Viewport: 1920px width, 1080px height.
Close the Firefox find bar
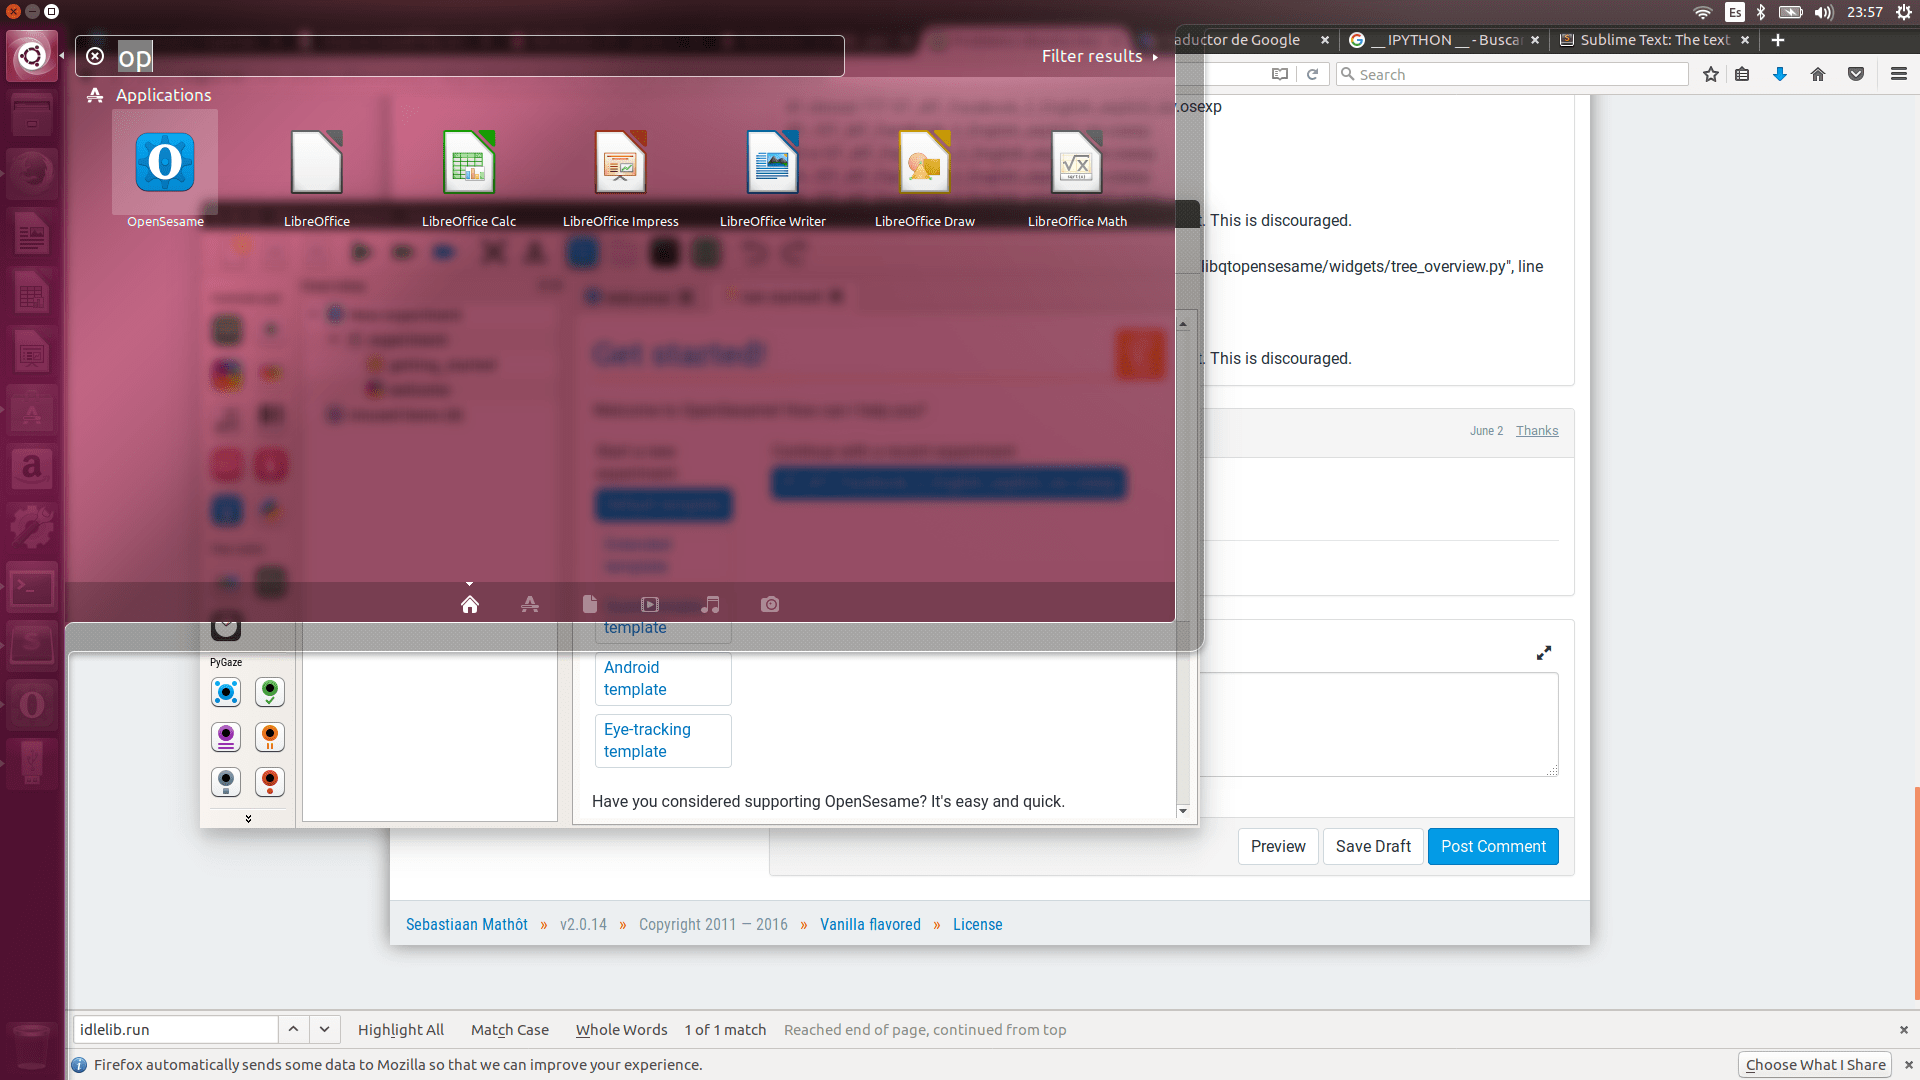(1904, 1030)
